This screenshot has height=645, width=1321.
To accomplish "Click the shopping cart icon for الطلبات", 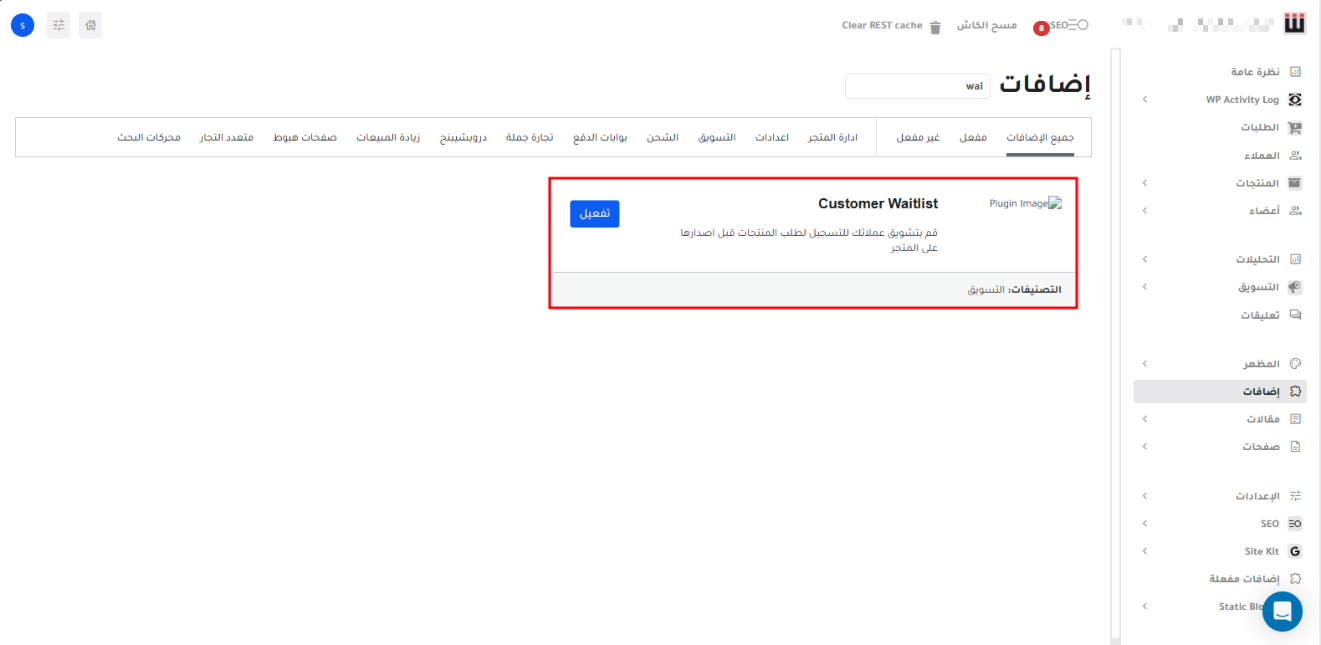I will pyautogui.click(x=1295, y=128).
